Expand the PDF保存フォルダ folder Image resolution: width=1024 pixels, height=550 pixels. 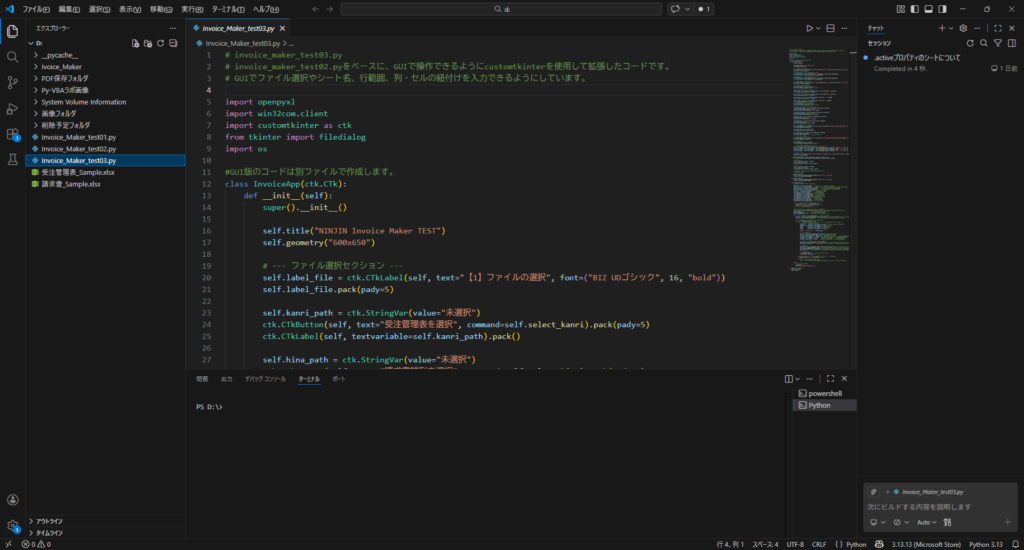pyautogui.click(x=64, y=78)
